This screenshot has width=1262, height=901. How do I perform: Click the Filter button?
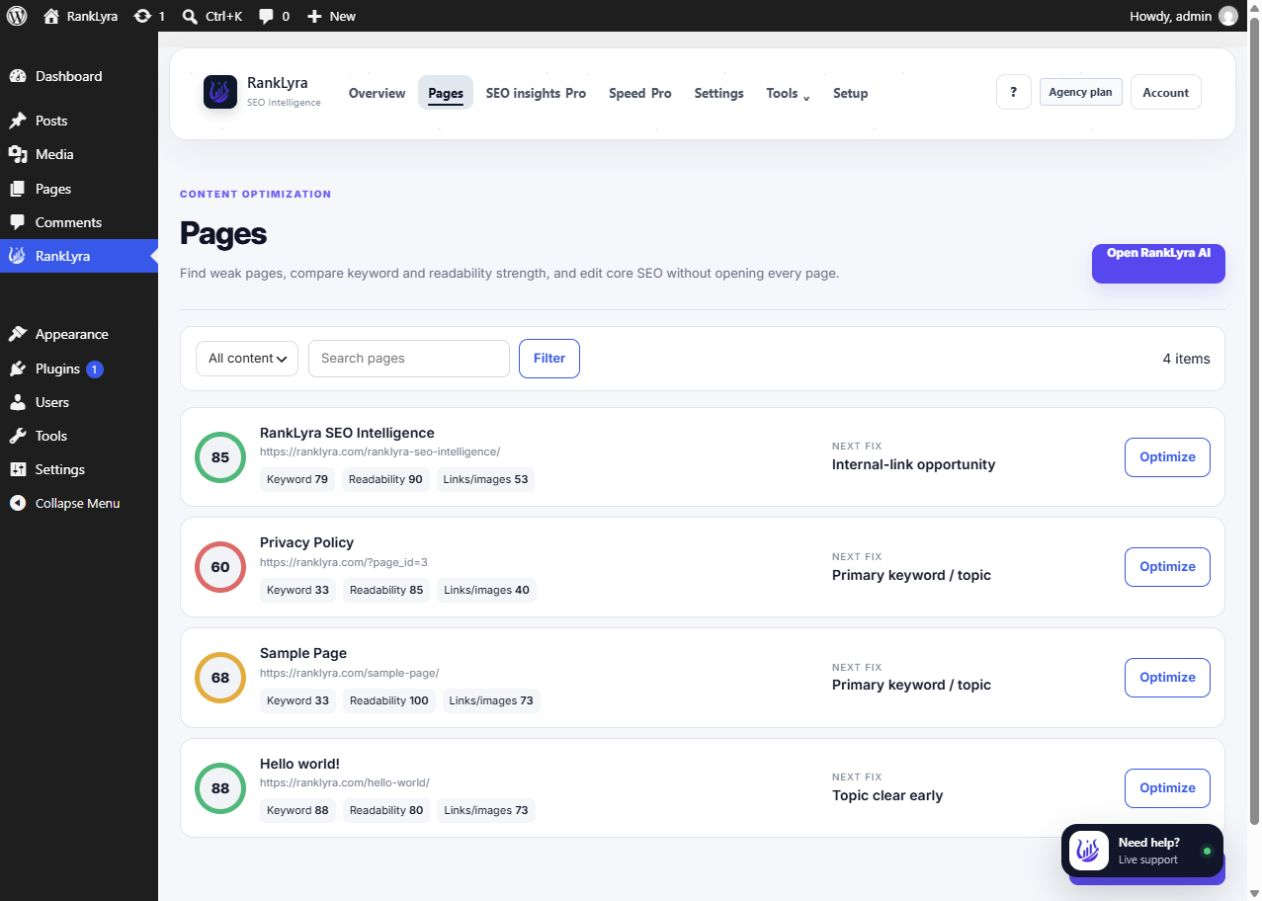click(549, 358)
